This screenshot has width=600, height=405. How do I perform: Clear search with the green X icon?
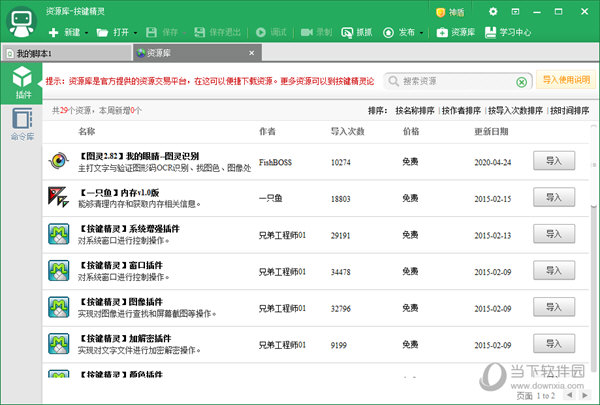(521, 82)
